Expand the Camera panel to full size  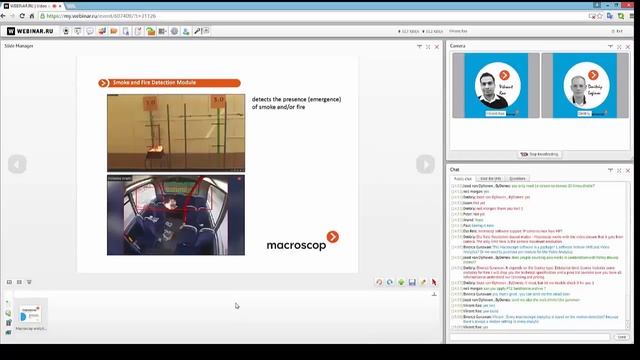click(x=619, y=47)
